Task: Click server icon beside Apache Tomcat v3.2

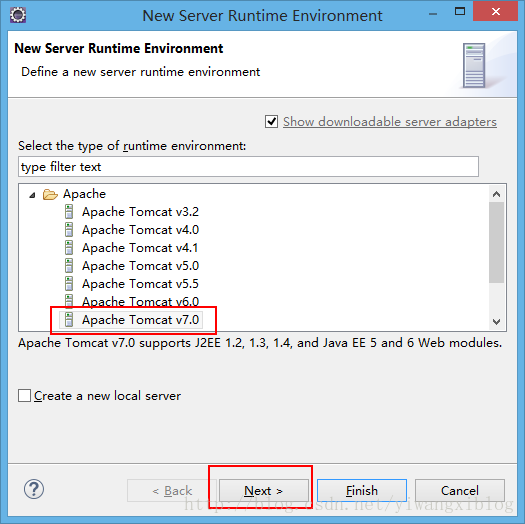Action: pyautogui.click(x=69, y=212)
